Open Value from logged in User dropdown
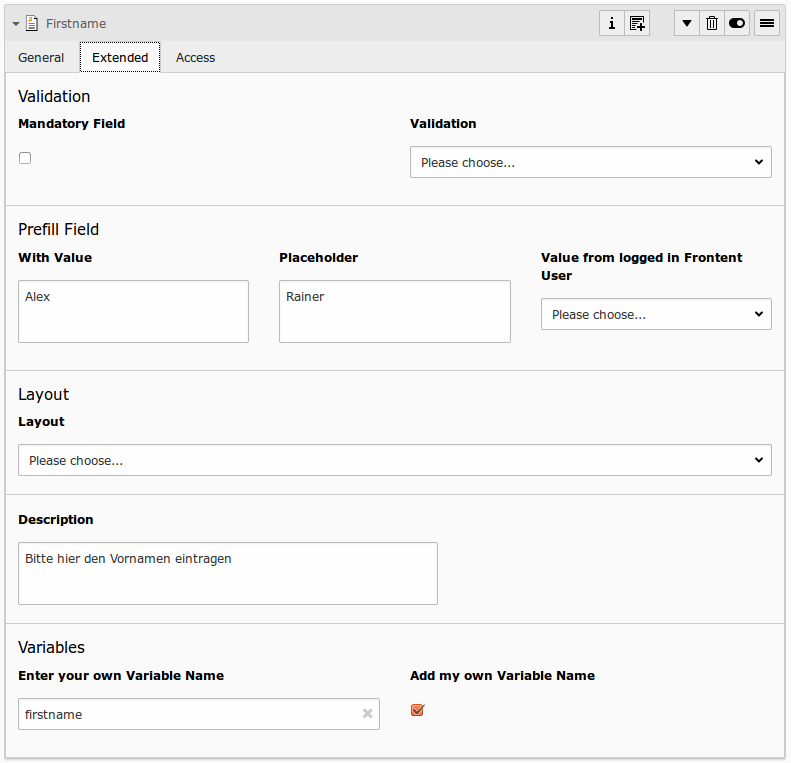 tap(656, 314)
